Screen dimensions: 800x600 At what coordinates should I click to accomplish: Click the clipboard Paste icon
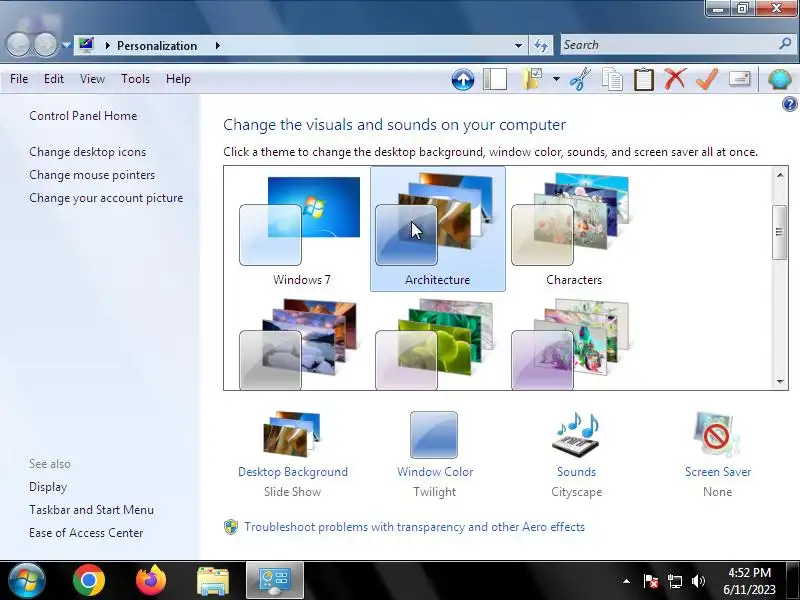coord(643,80)
